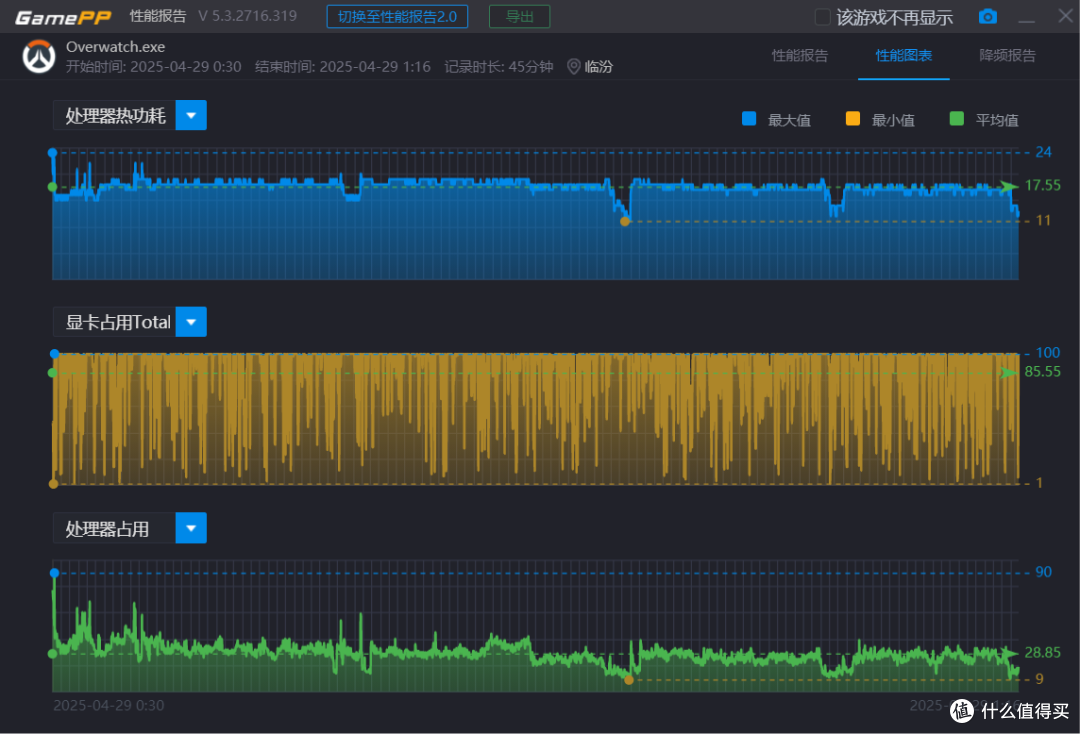Check the 该游戏不再显示 checkbox
Image resolution: width=1080 pixels, height=734 pixels.
822,17
